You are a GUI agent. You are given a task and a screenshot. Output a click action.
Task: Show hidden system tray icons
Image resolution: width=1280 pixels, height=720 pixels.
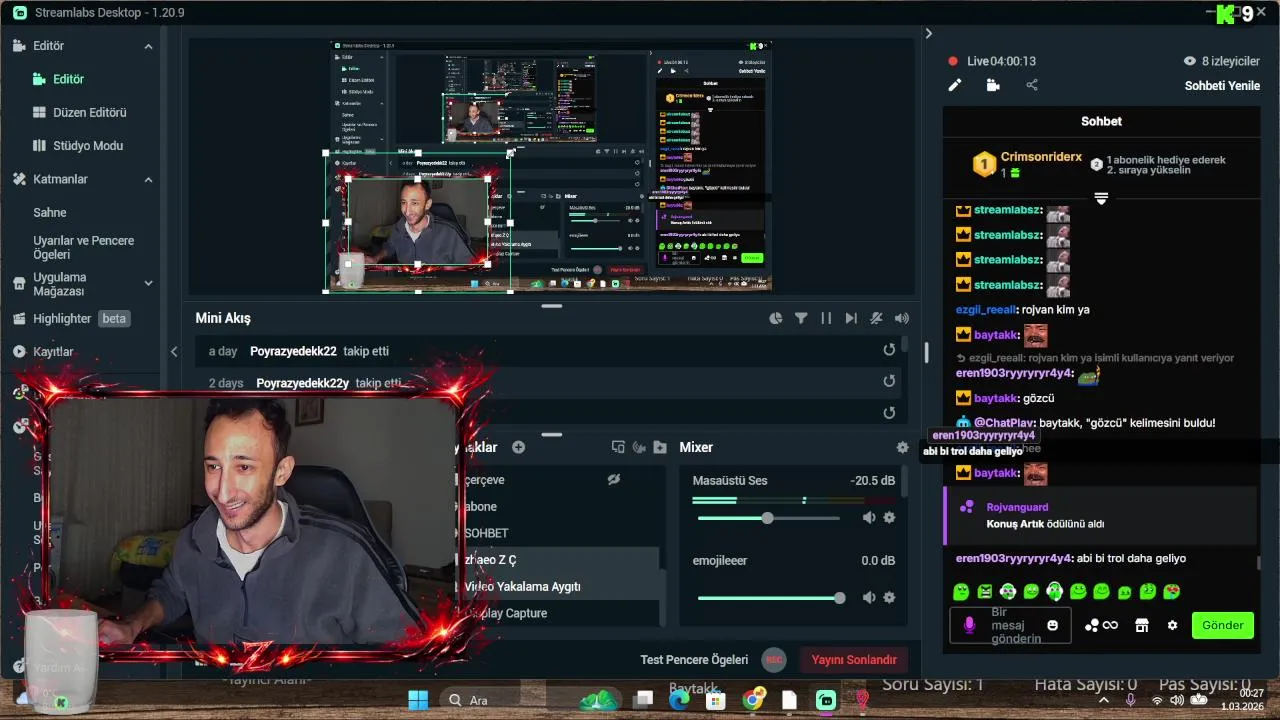pos(1104,700)
